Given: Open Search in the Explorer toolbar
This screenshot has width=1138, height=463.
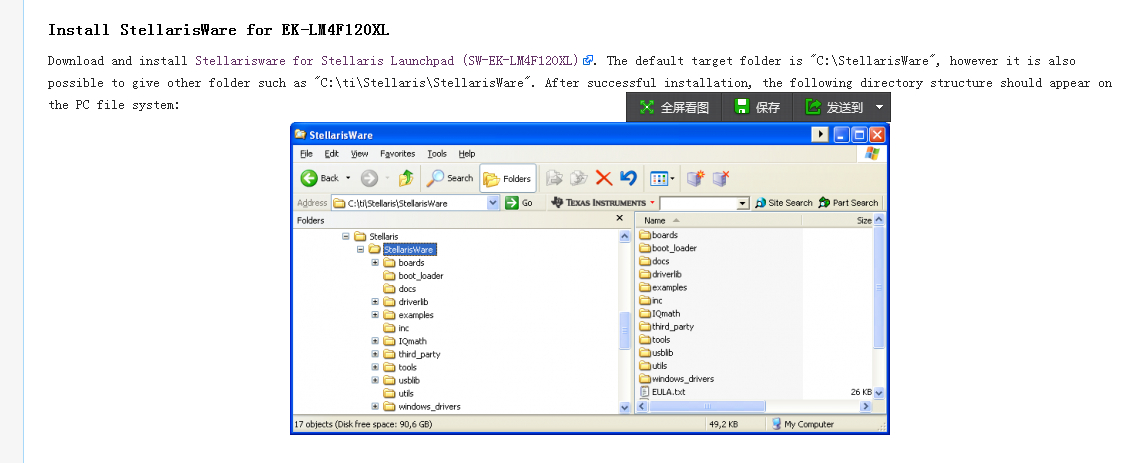Looking at the screenshot, I should 451,178.
